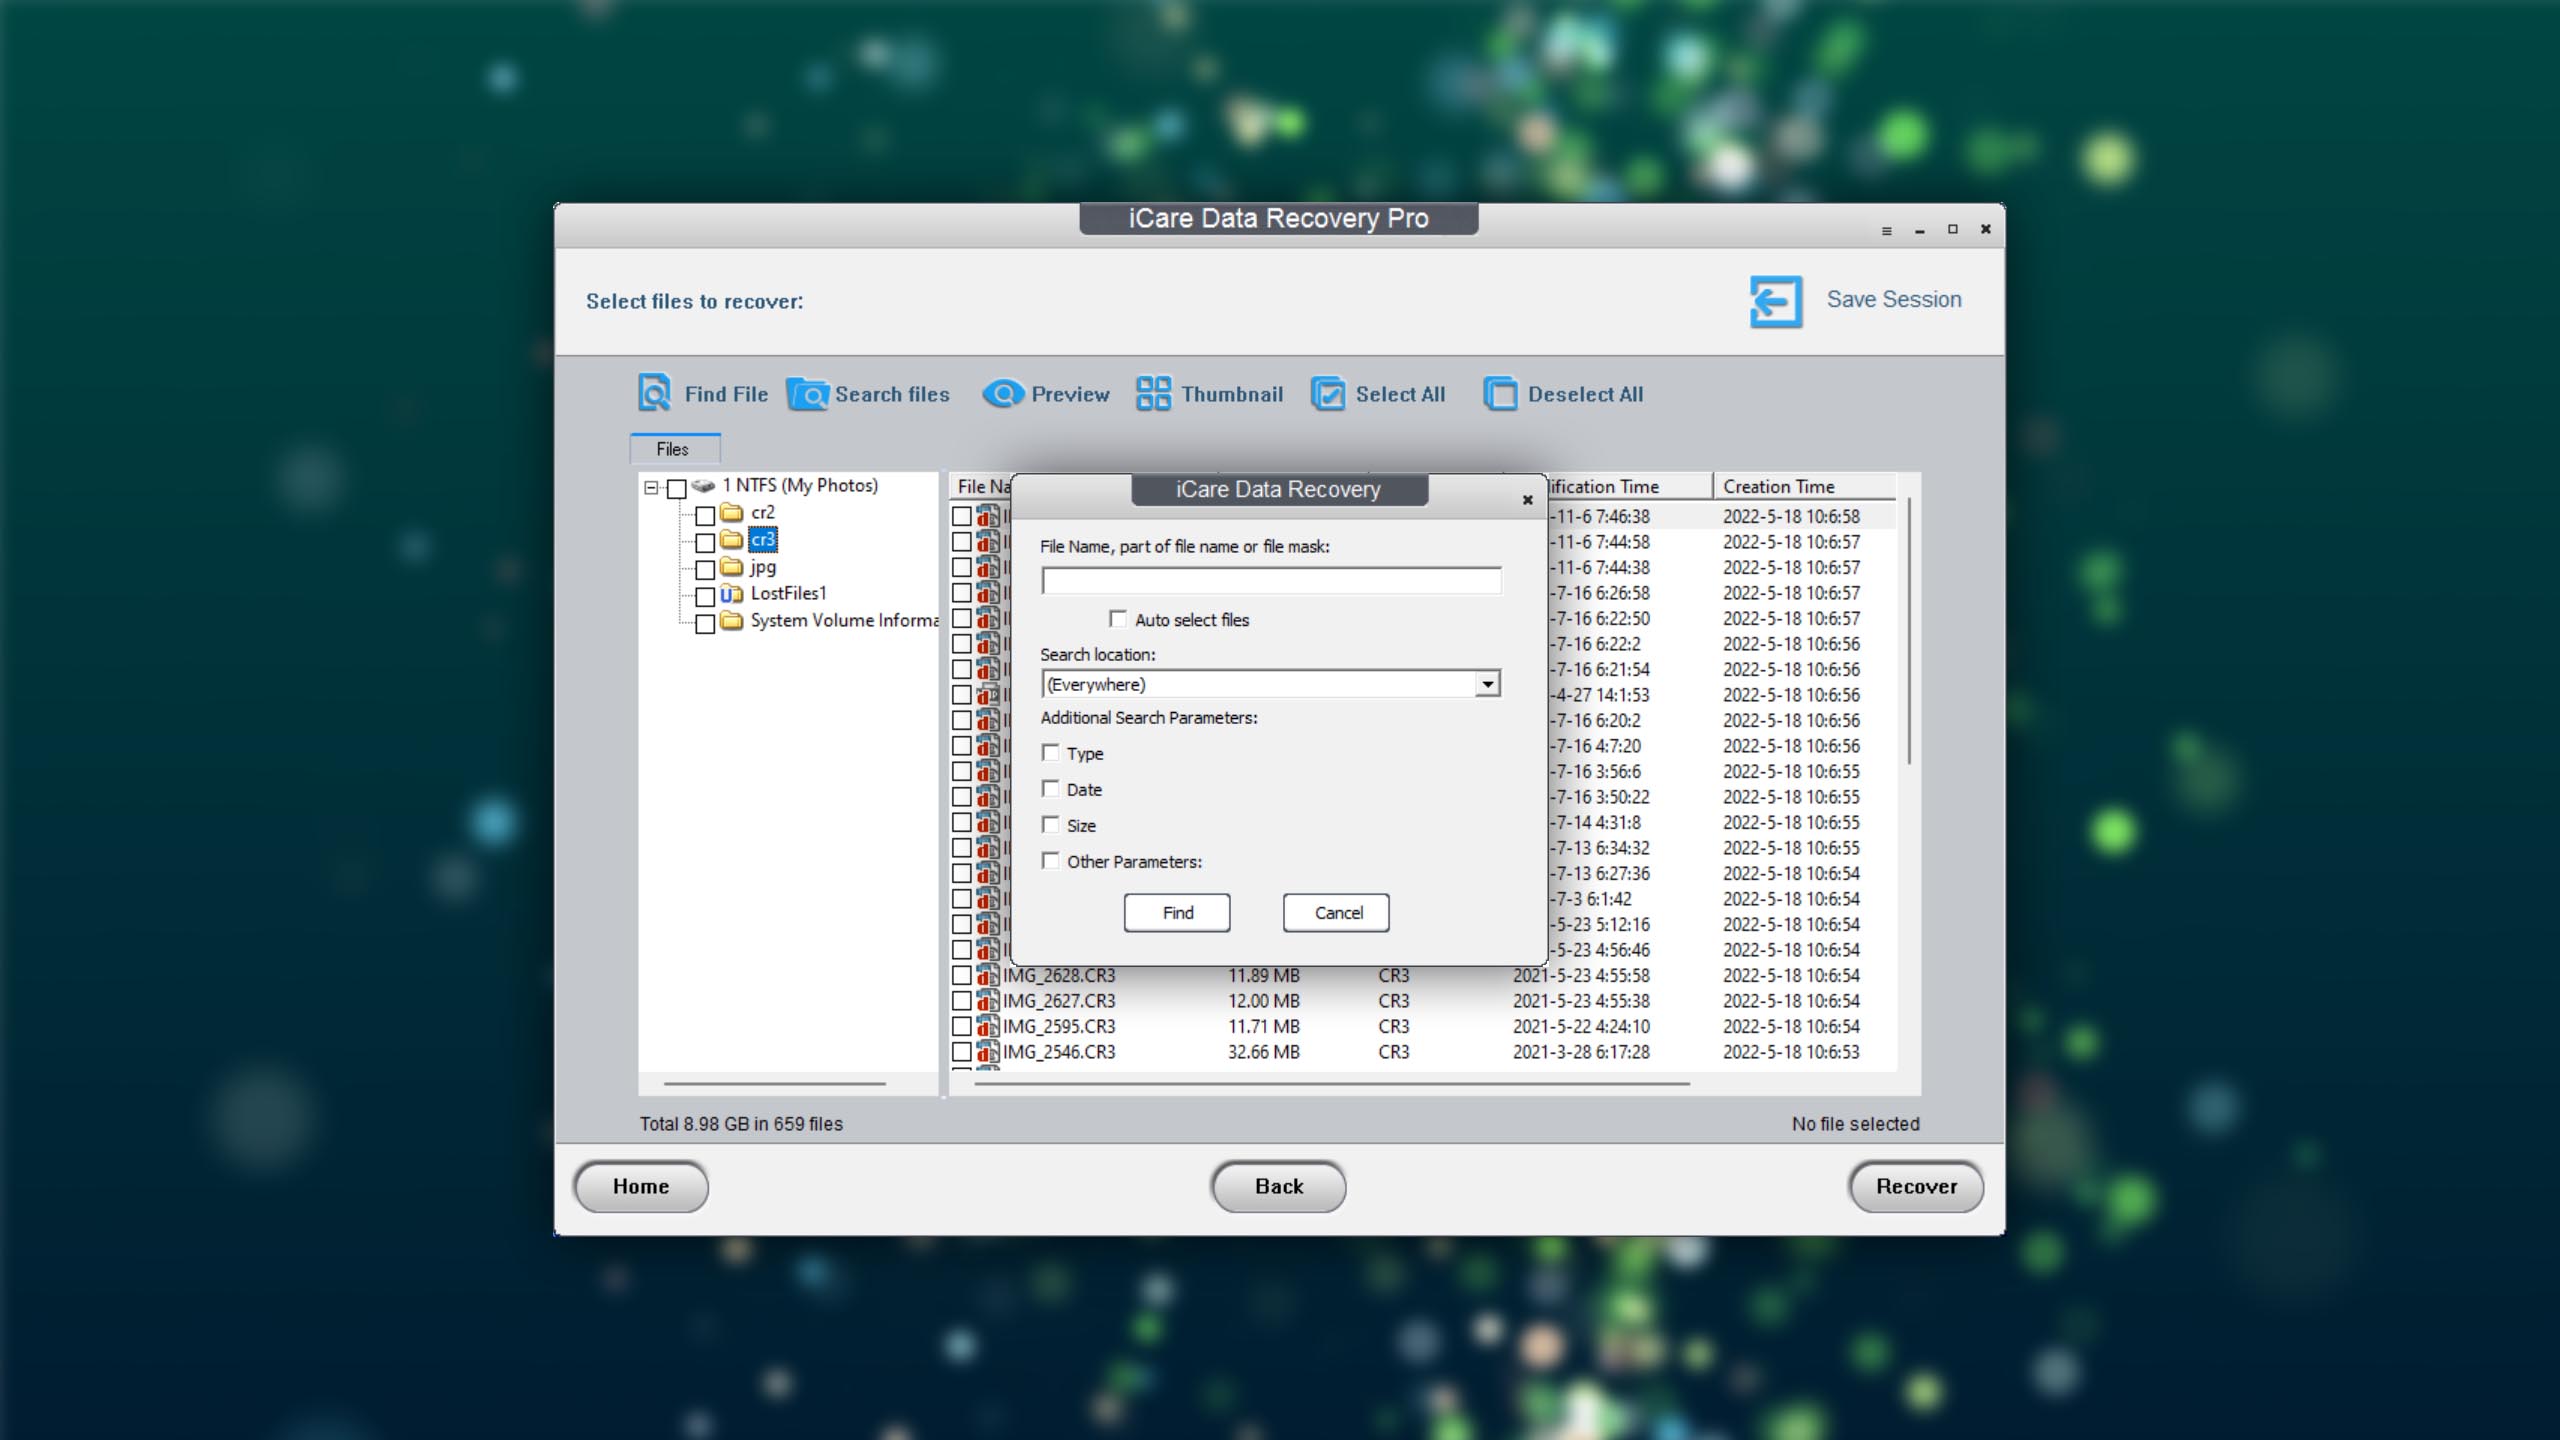2560x1440 pixels.
Task: Click the Preview eye icon
Action: coord(1003,394)
